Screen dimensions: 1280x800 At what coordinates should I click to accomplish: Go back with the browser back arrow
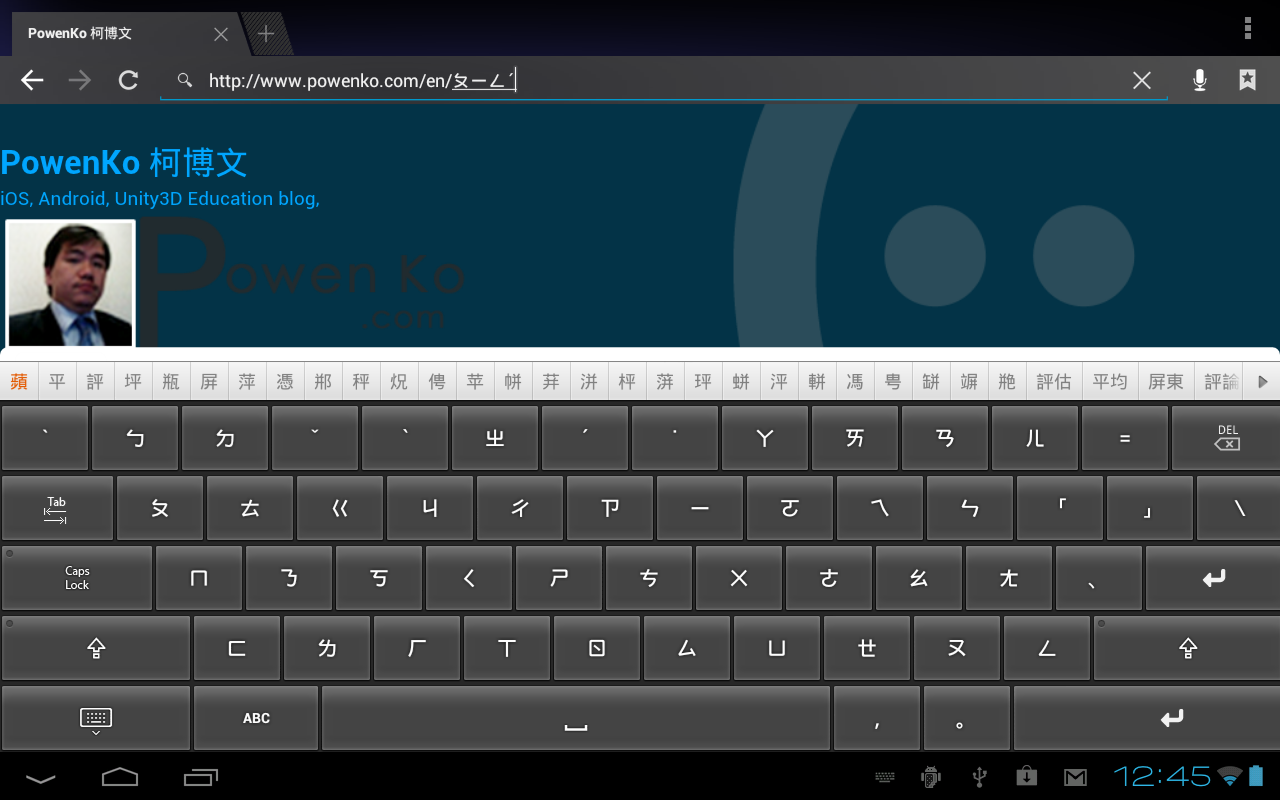click(x=32, y=81)
